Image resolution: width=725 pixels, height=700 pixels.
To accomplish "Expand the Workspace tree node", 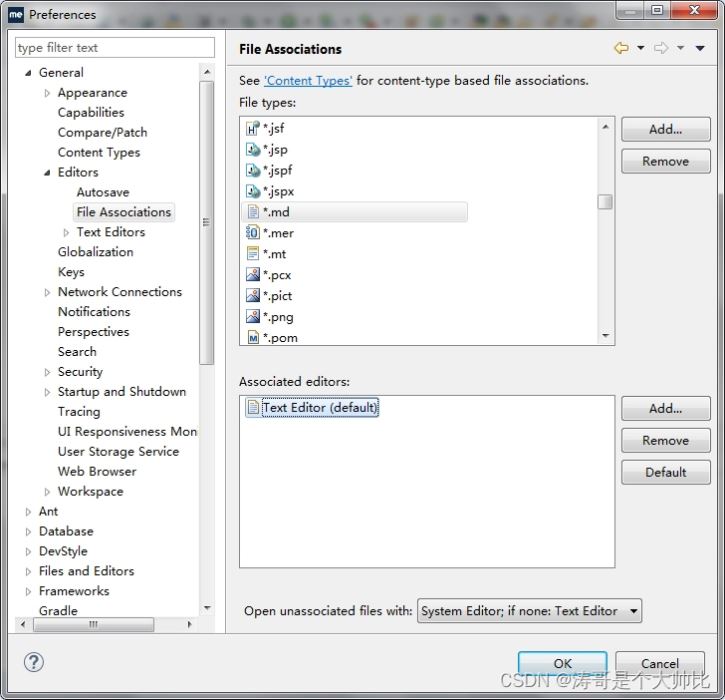I will pos(47,491).
